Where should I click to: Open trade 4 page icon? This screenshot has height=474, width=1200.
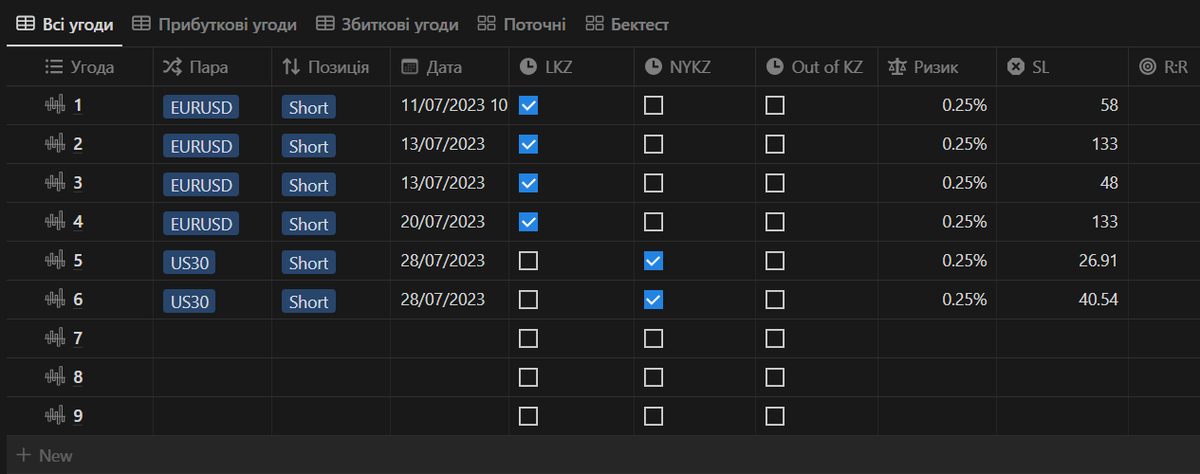click(x=55, y=221)
